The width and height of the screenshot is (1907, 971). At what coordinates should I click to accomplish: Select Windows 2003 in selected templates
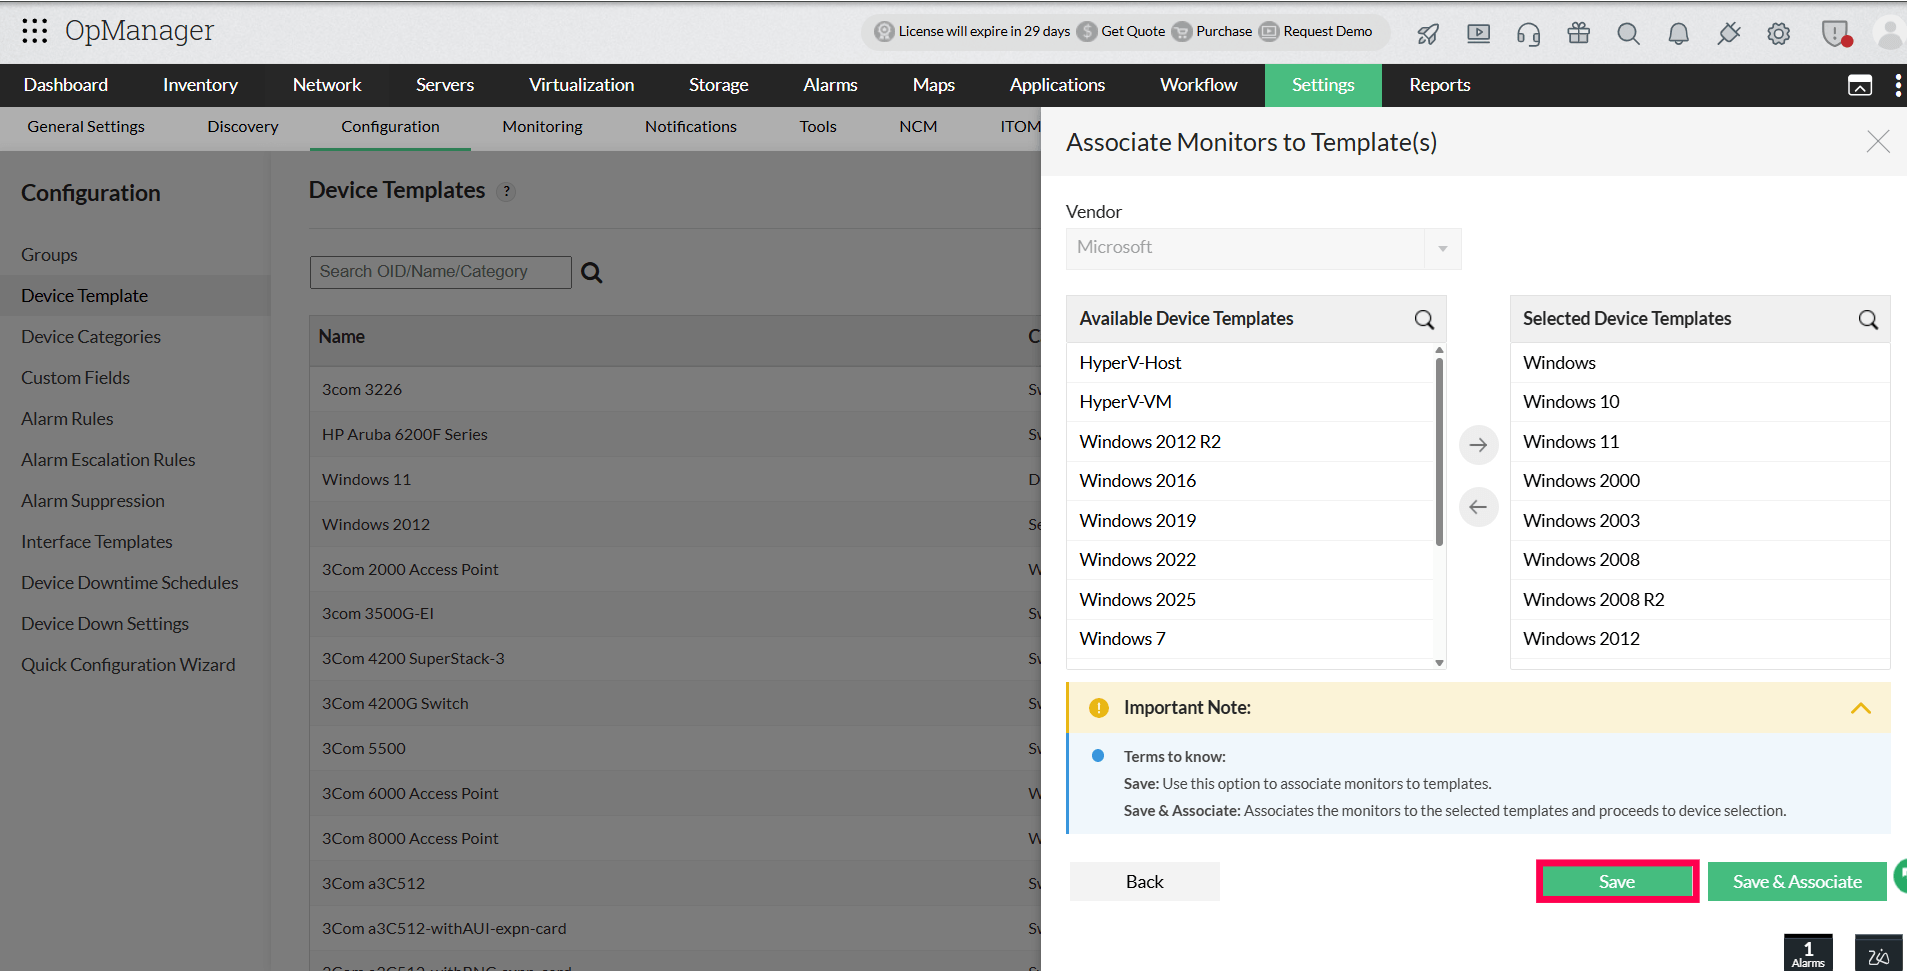[1699, 521]
